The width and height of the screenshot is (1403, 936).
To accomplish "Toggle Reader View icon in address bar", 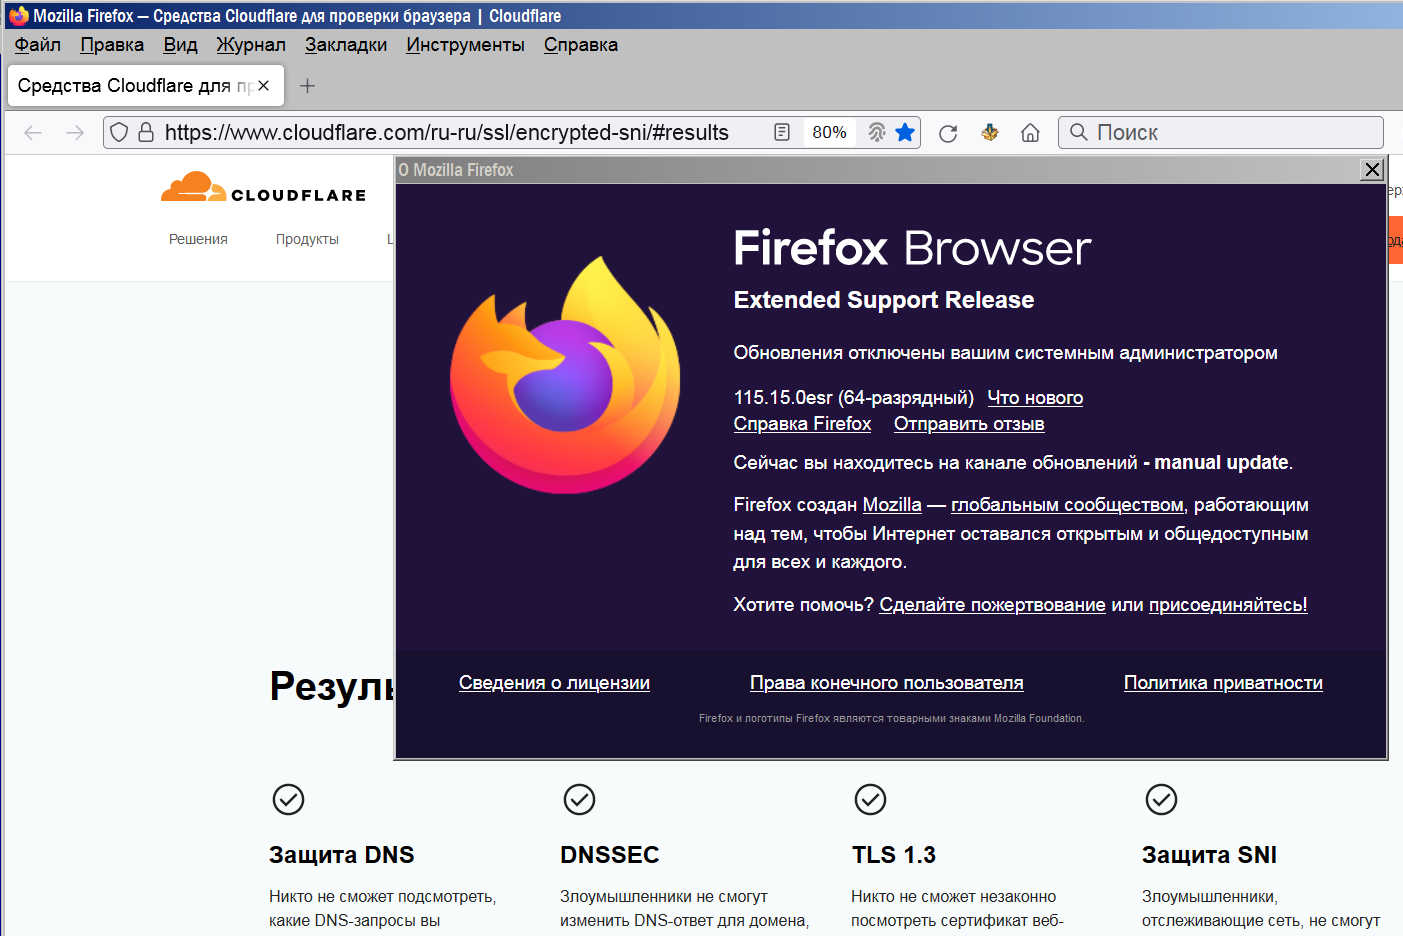I will pos(782,132).
